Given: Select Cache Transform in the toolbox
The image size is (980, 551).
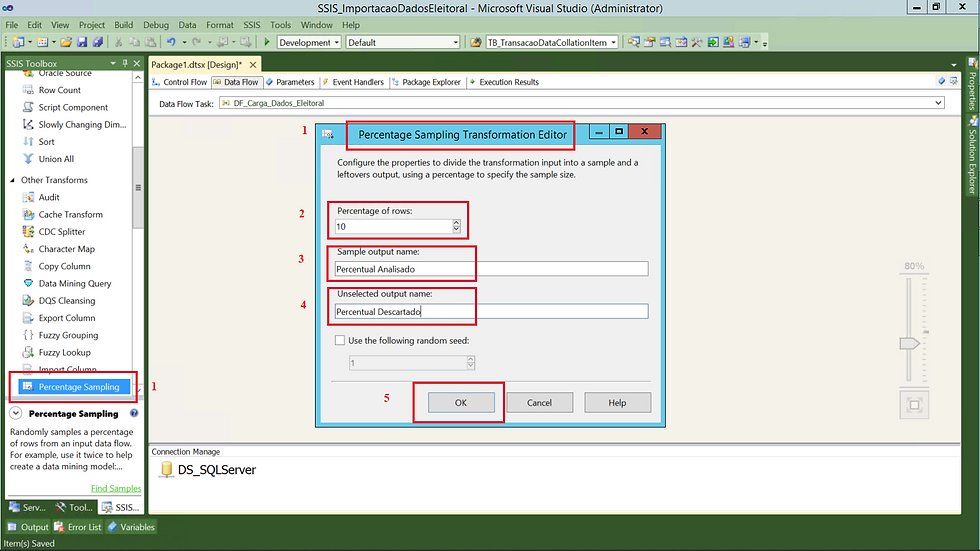Looking at the screenshot, I should tap(71, 214).
